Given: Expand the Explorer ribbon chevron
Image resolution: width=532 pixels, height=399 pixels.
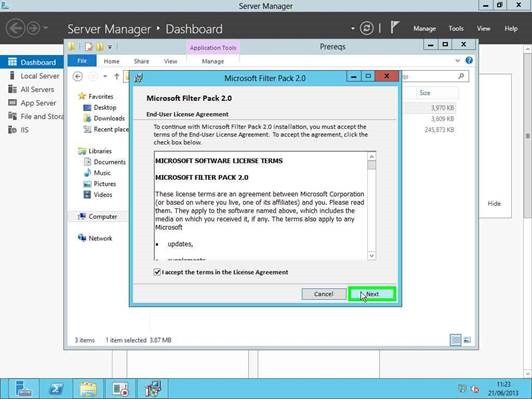Looking at the screenshot, I should coord(457,61).
